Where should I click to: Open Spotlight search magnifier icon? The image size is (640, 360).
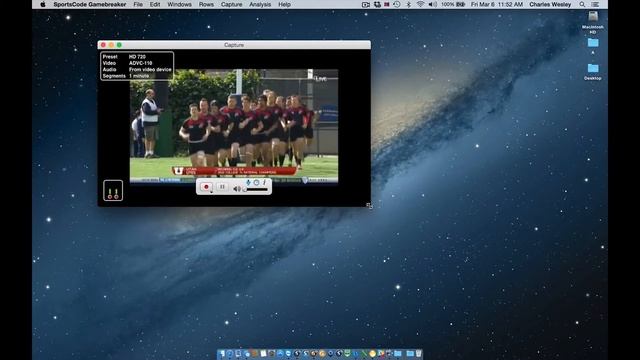pos(582,4)
